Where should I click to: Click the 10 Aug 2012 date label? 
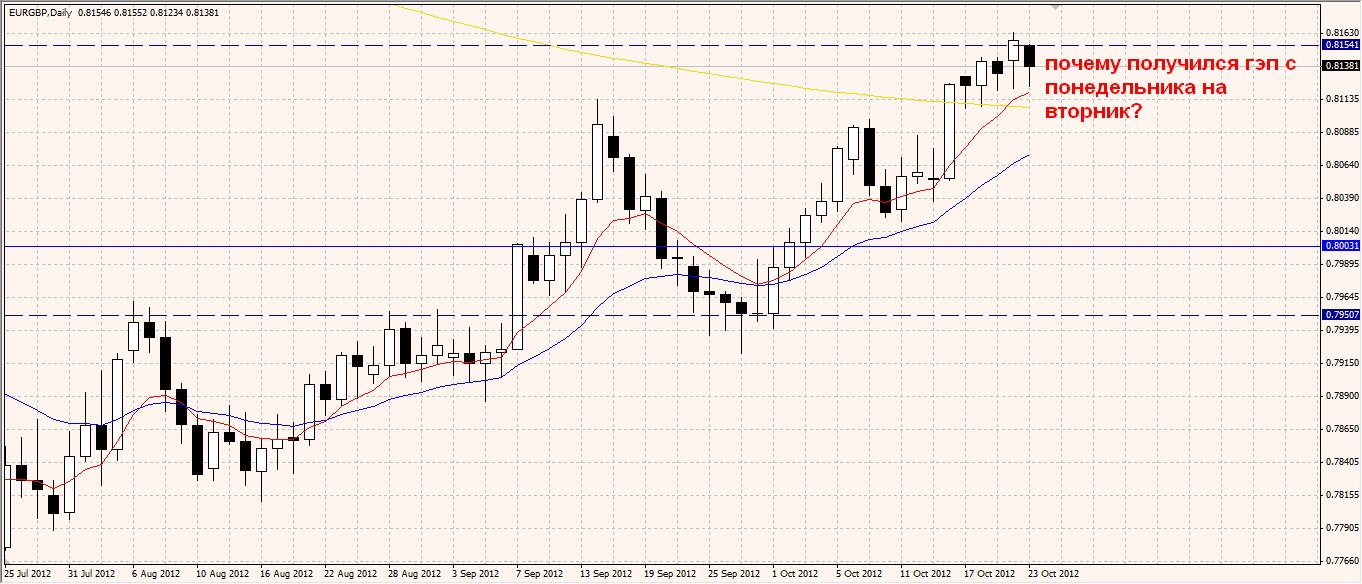222,575
